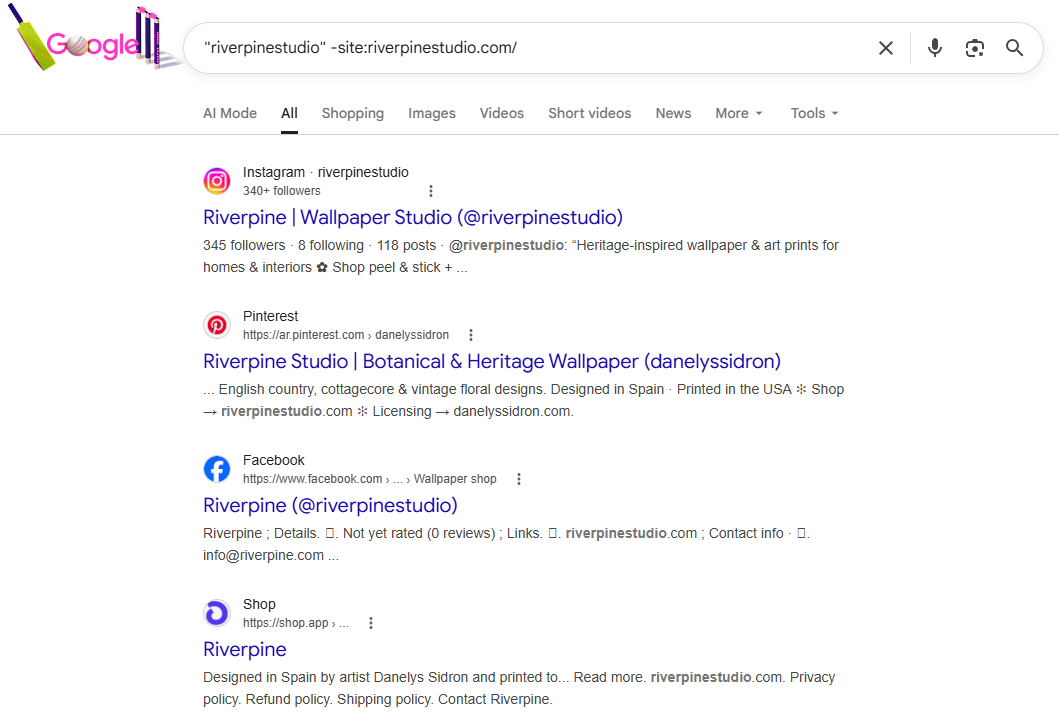
Task: Switch to AI Mode tab
Action: point(230,113)
